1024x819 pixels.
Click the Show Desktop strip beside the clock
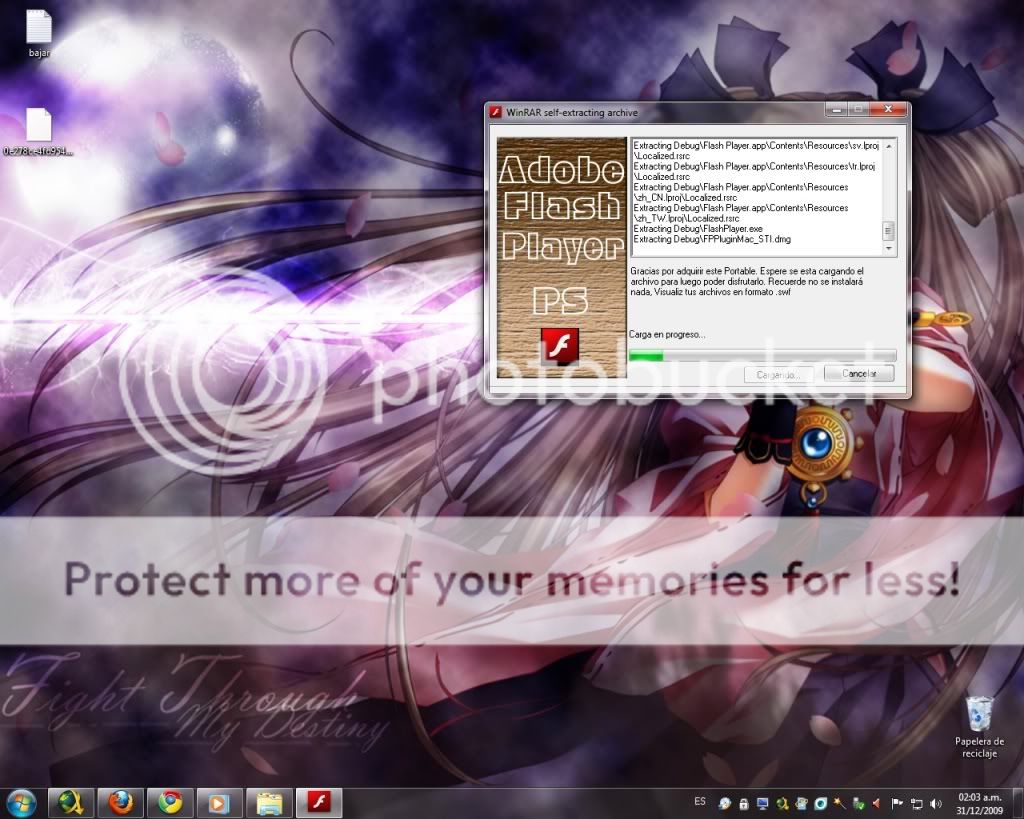click(1017, 803)
